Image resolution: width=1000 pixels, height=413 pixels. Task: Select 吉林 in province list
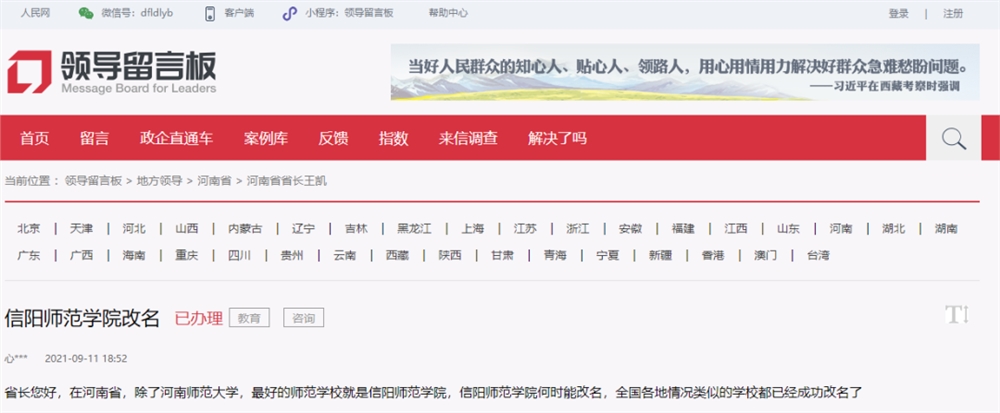tap(356, 228)
